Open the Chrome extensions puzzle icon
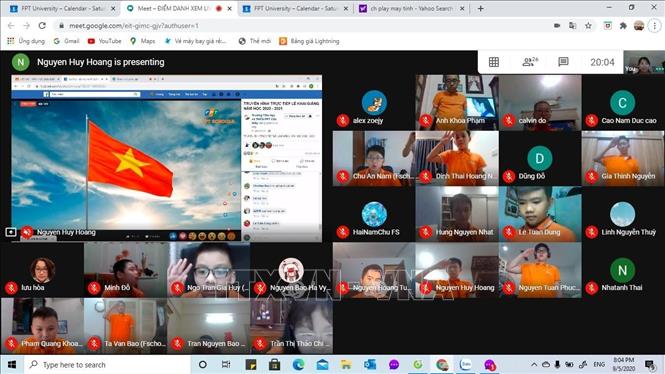Viewport: 665px width, 374px height. click(x=623, y=25)
